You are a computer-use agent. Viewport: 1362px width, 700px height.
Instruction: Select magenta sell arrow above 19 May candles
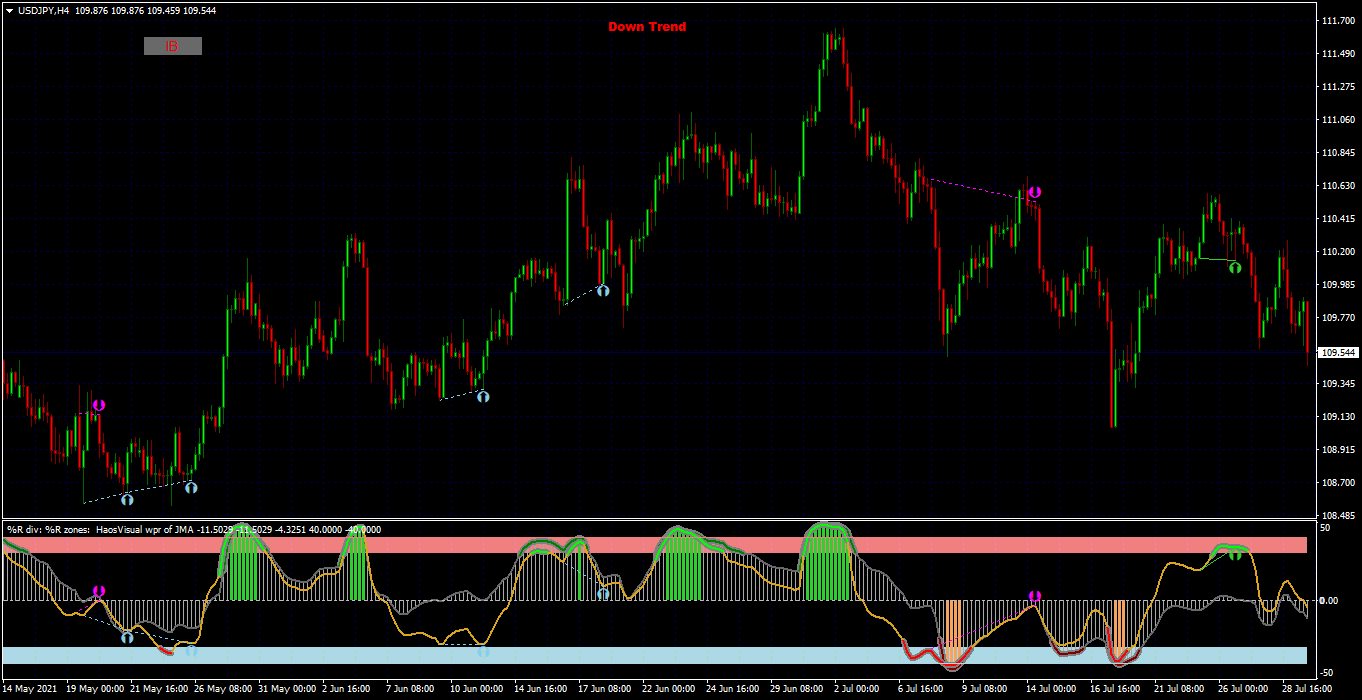point(98,405)
